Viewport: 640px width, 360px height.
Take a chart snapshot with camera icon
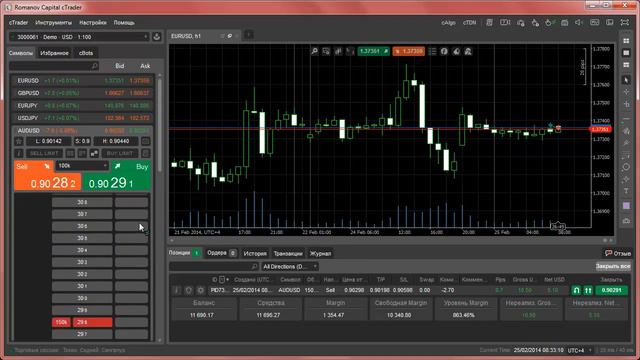click(626, 221)
